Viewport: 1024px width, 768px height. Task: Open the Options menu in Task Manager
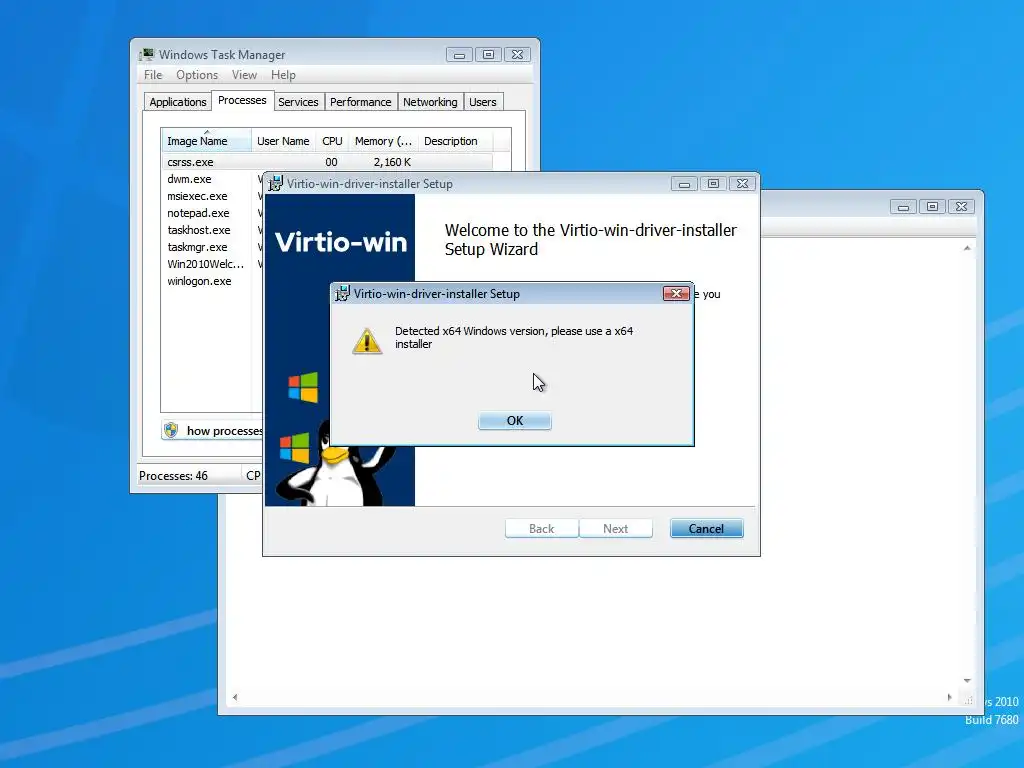pyautogui.click(x=197, y=75)
